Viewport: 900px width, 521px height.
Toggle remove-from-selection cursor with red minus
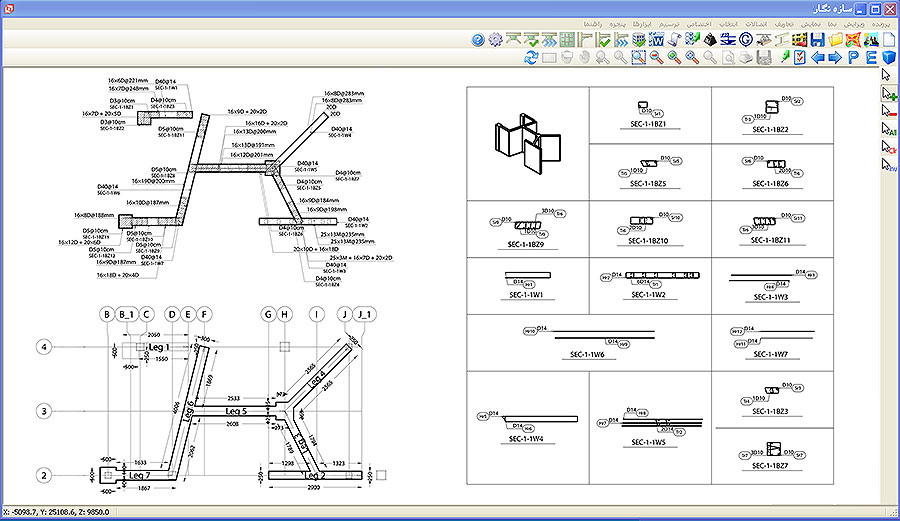click(x=888, y=112)
